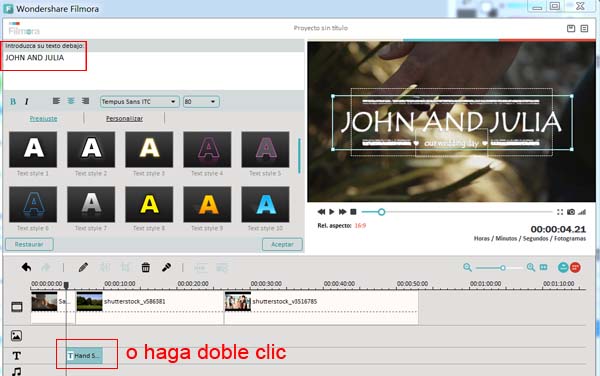Image resolution: width=600 pixels, height=376 pixels.
Task: Click the music track note icon
Action: coord(16,371)
